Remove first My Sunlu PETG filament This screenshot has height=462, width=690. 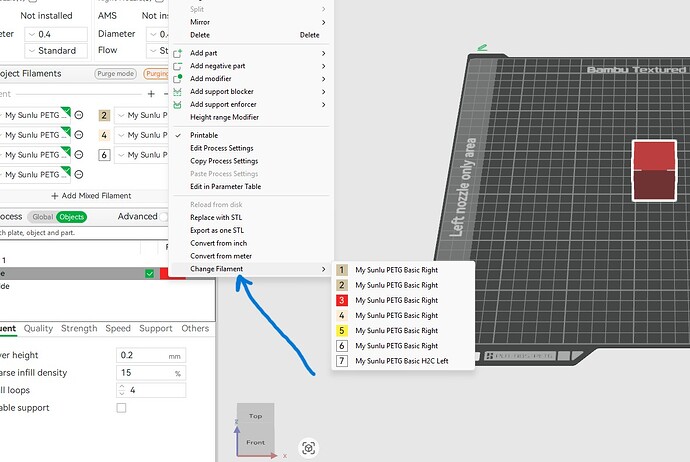pos(79,115)
